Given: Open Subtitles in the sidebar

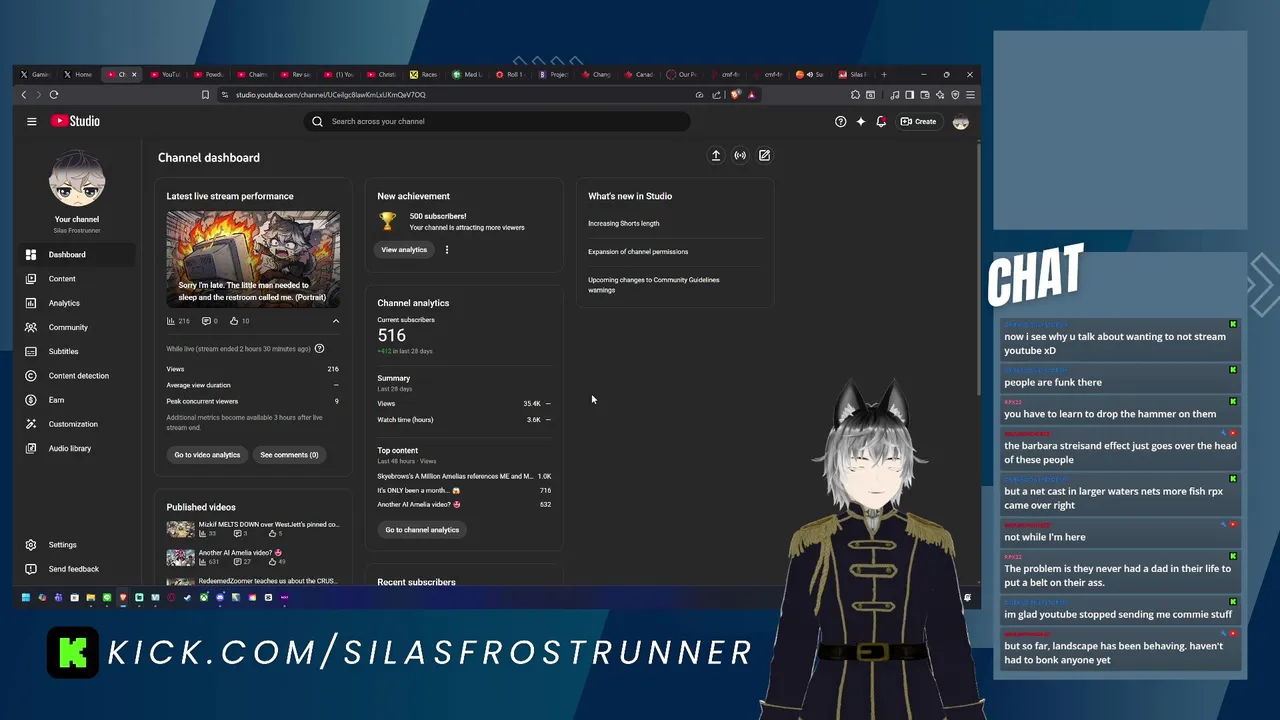Looking at the screenshot, I should point(75,351).
